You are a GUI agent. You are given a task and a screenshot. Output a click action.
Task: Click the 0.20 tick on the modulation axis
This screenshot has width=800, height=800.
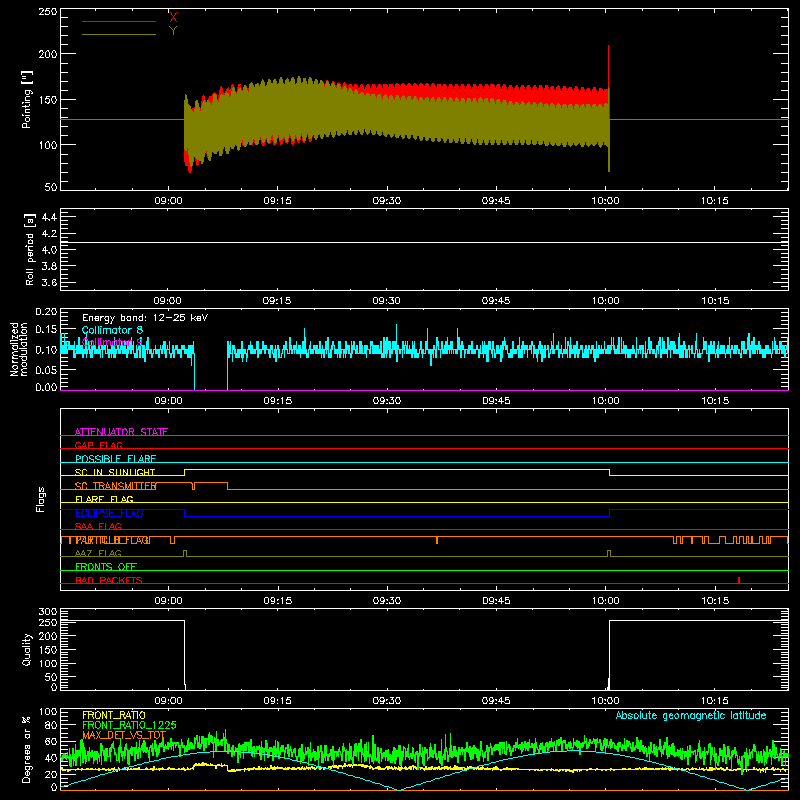[47, 312]
